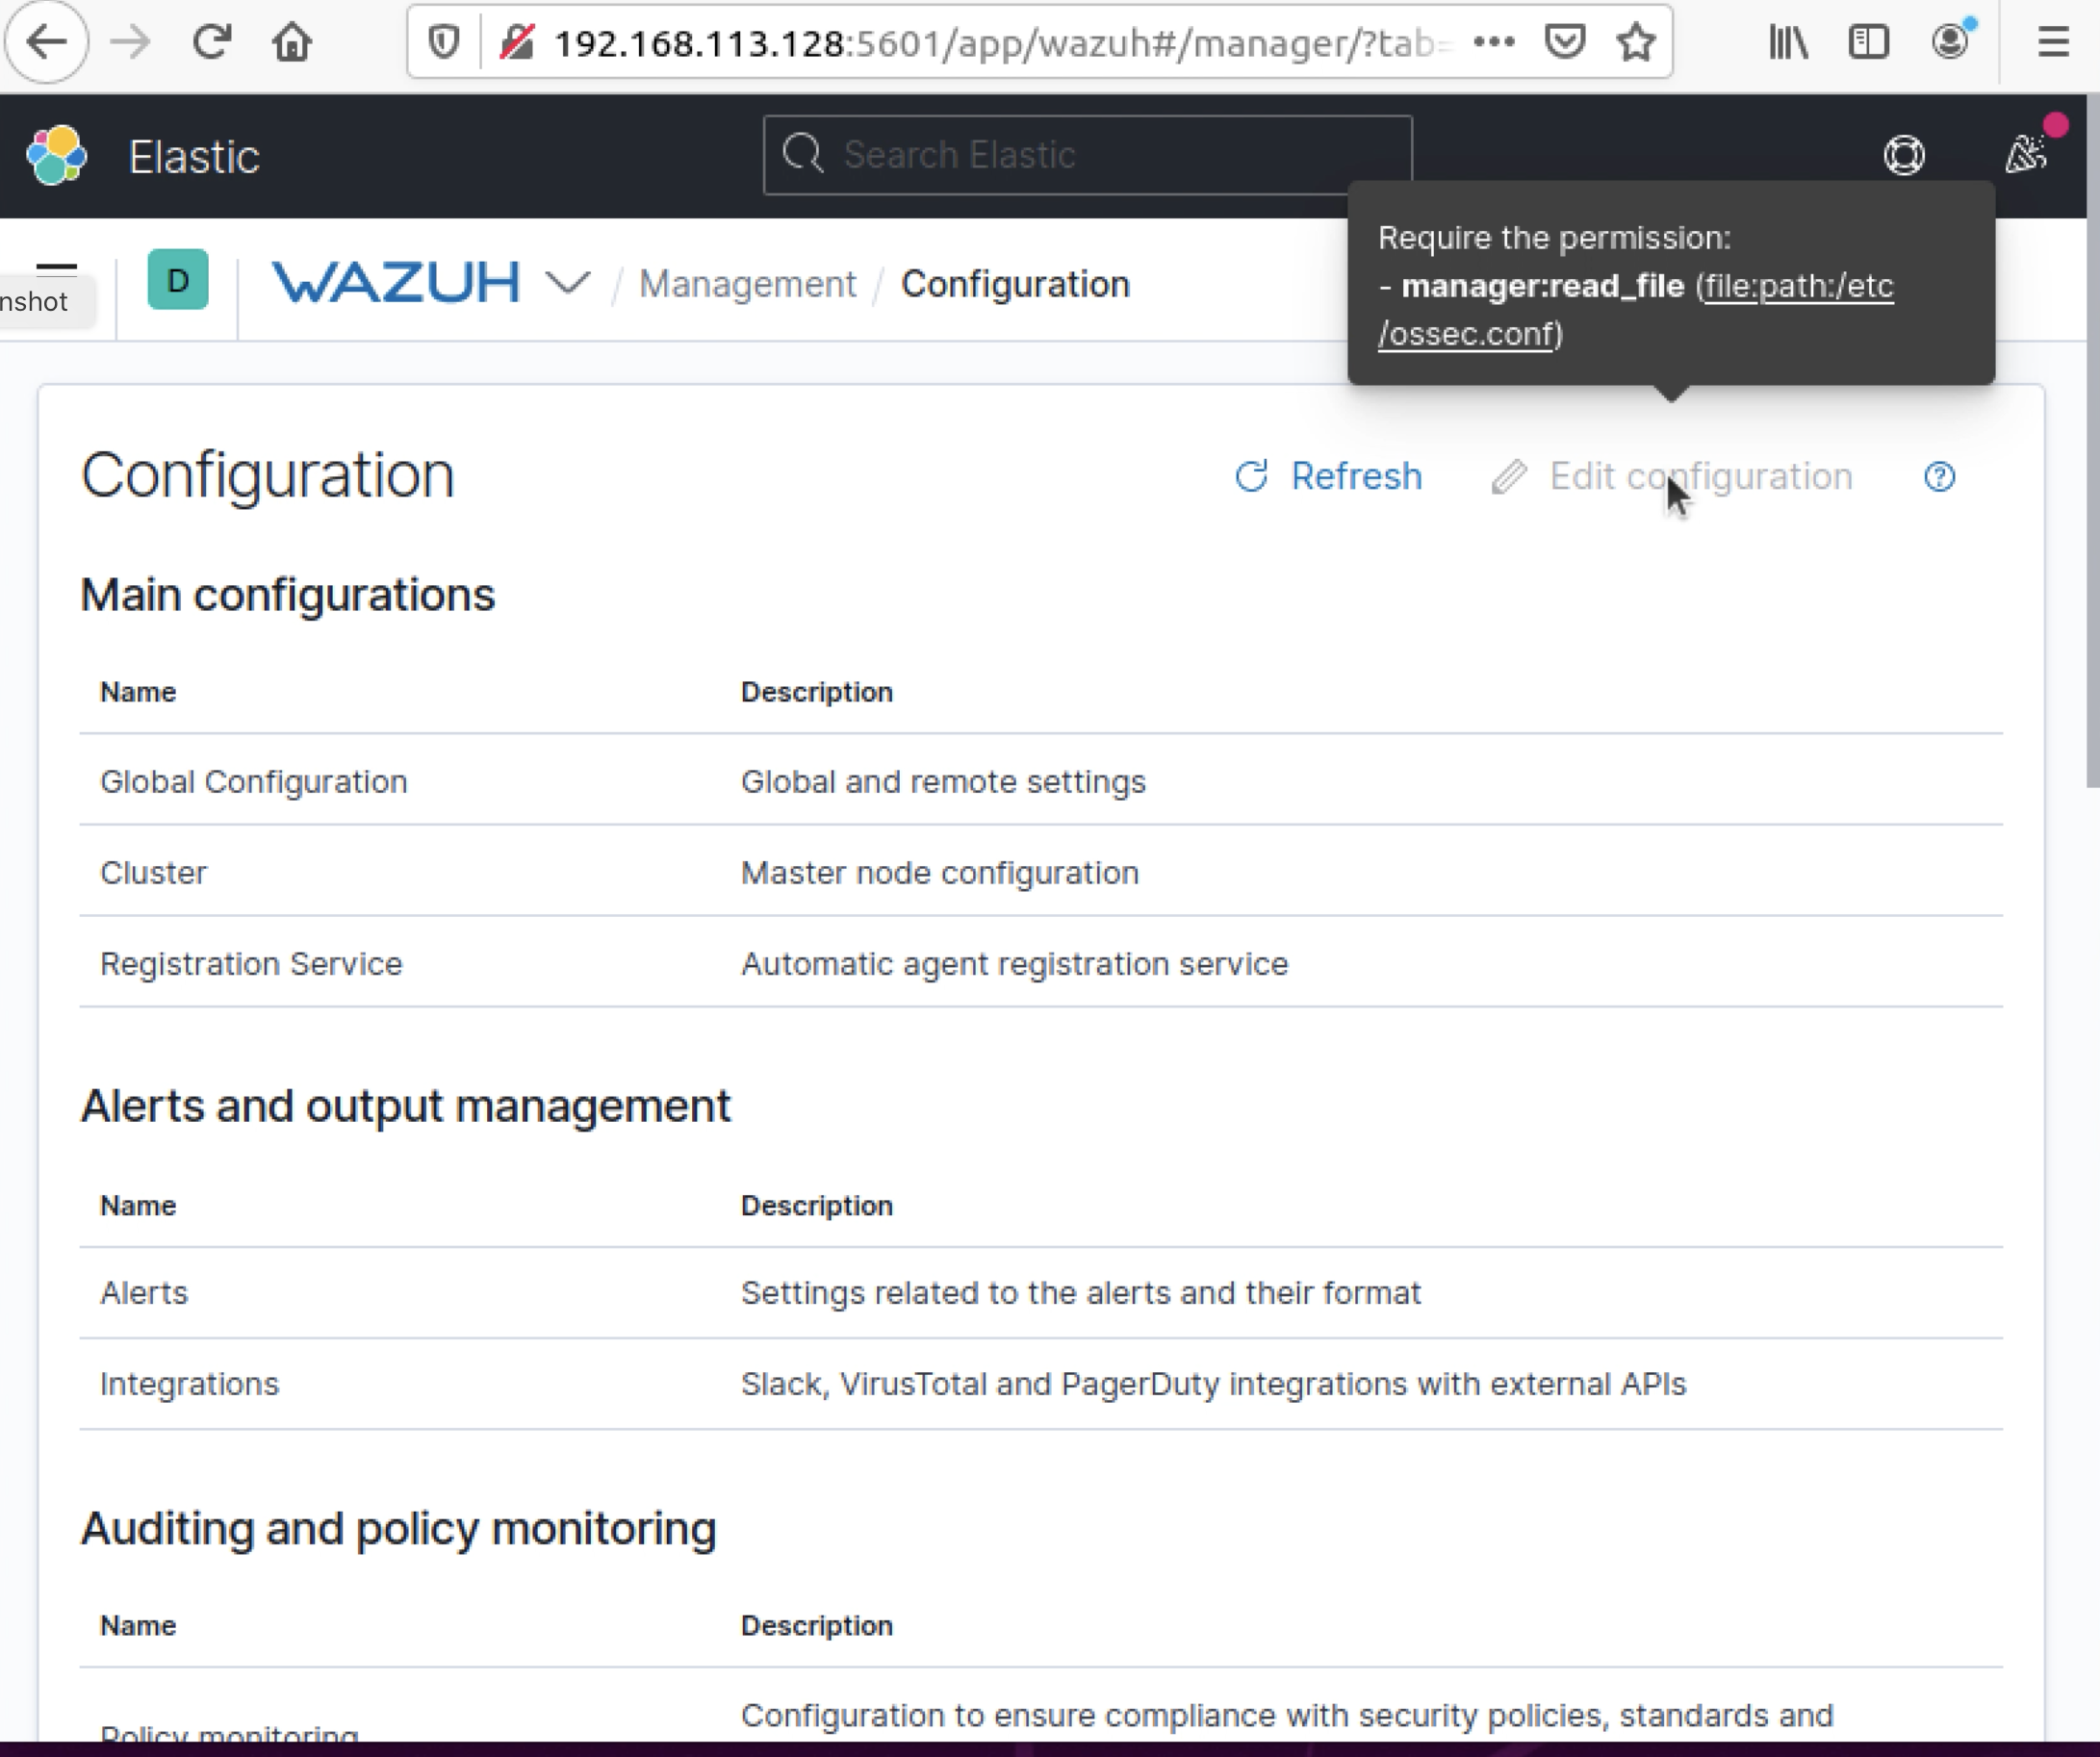
Task: Open the Firefox application menu
Action: (2053, 41)
